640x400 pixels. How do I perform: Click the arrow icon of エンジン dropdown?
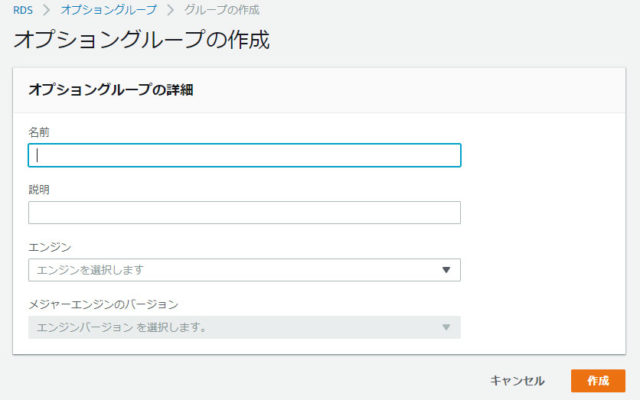pyautogui.click(x=446, y=270)
